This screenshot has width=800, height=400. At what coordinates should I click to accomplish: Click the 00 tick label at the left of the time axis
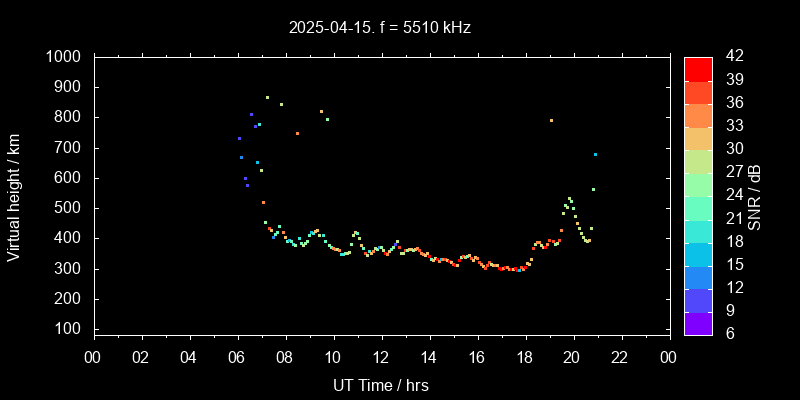93,358
